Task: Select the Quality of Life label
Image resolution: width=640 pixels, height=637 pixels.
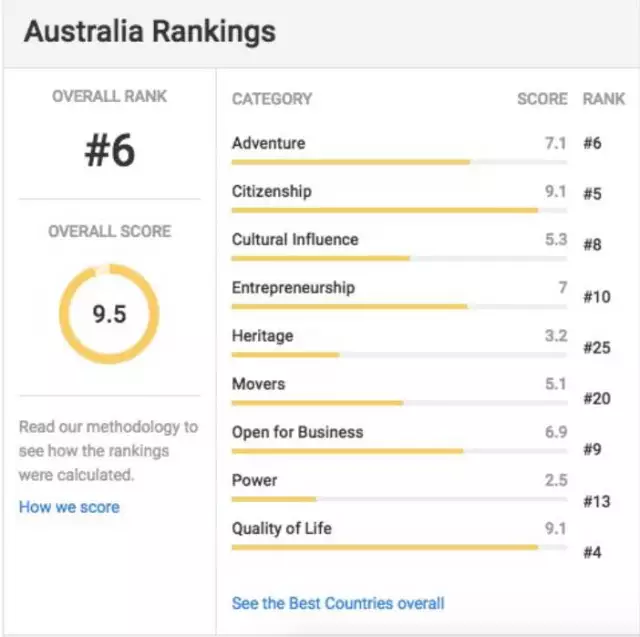Action: click(282, 528)
